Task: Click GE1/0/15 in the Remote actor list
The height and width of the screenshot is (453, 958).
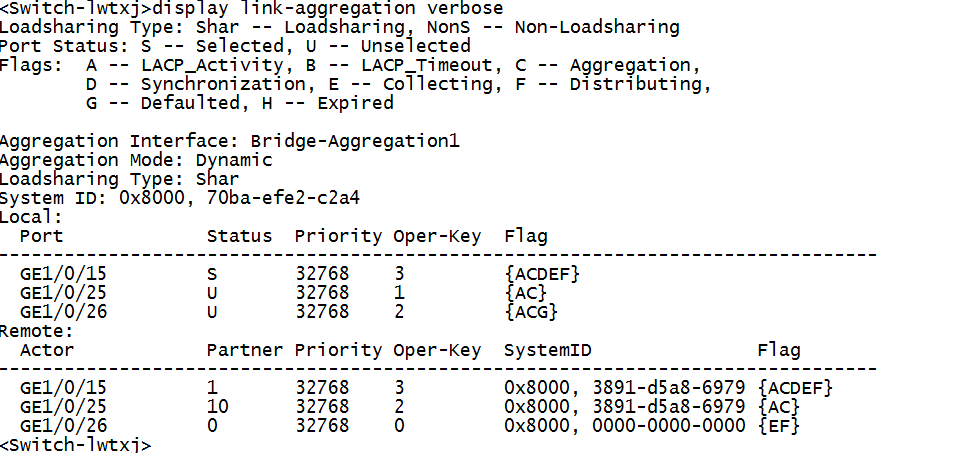Action: [x=63, y=388]
